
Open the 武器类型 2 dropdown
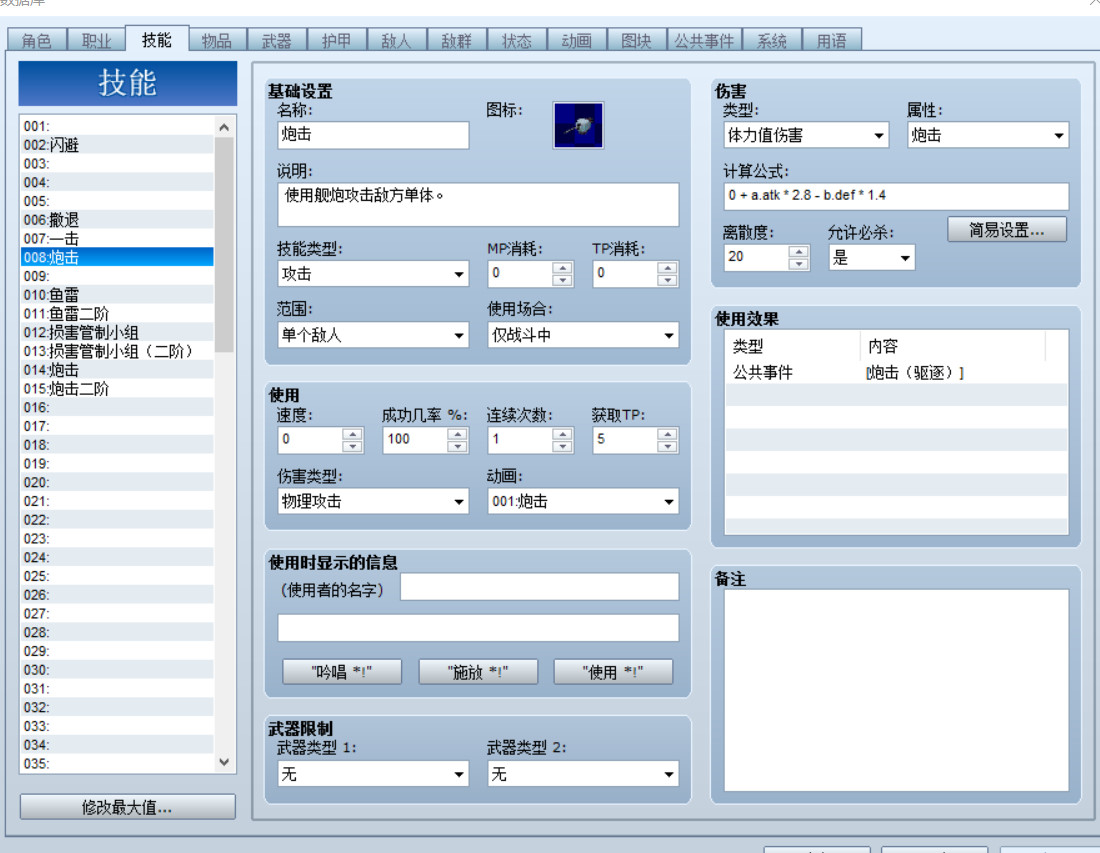(x=583, y=774)
